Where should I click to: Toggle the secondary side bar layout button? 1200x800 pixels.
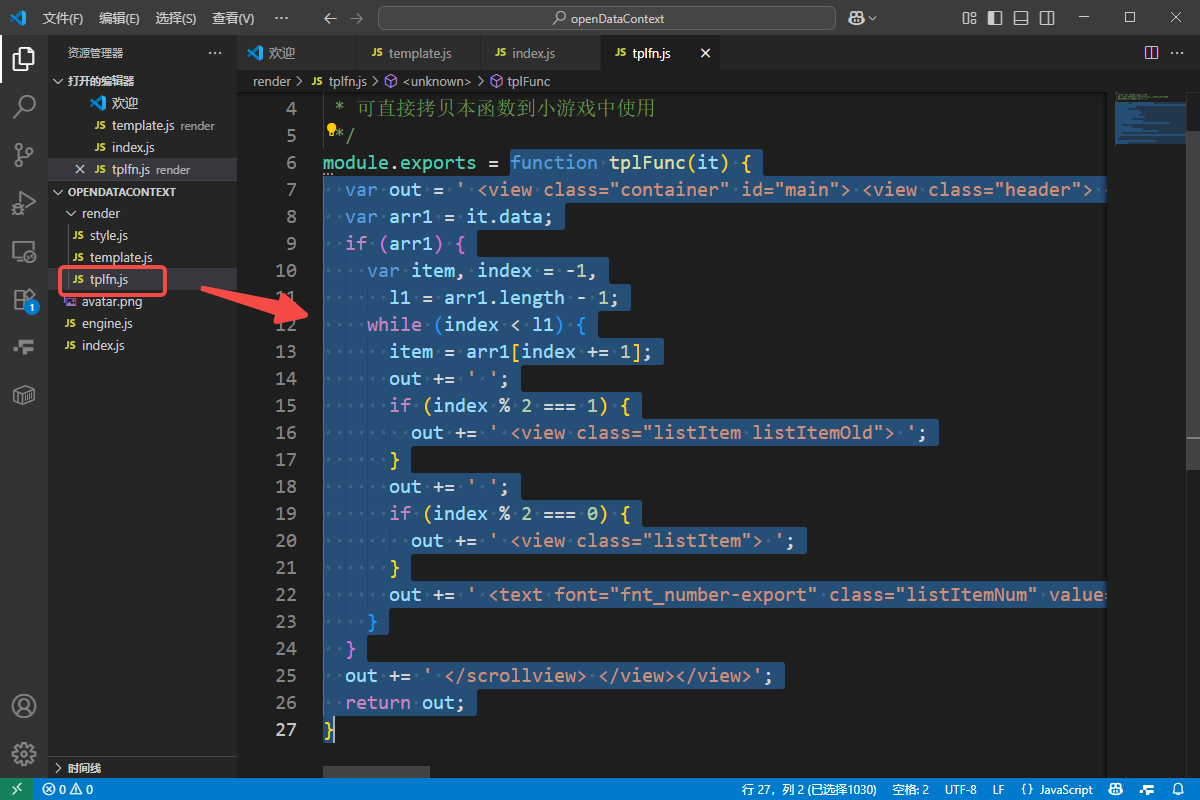pos(1046,18)
